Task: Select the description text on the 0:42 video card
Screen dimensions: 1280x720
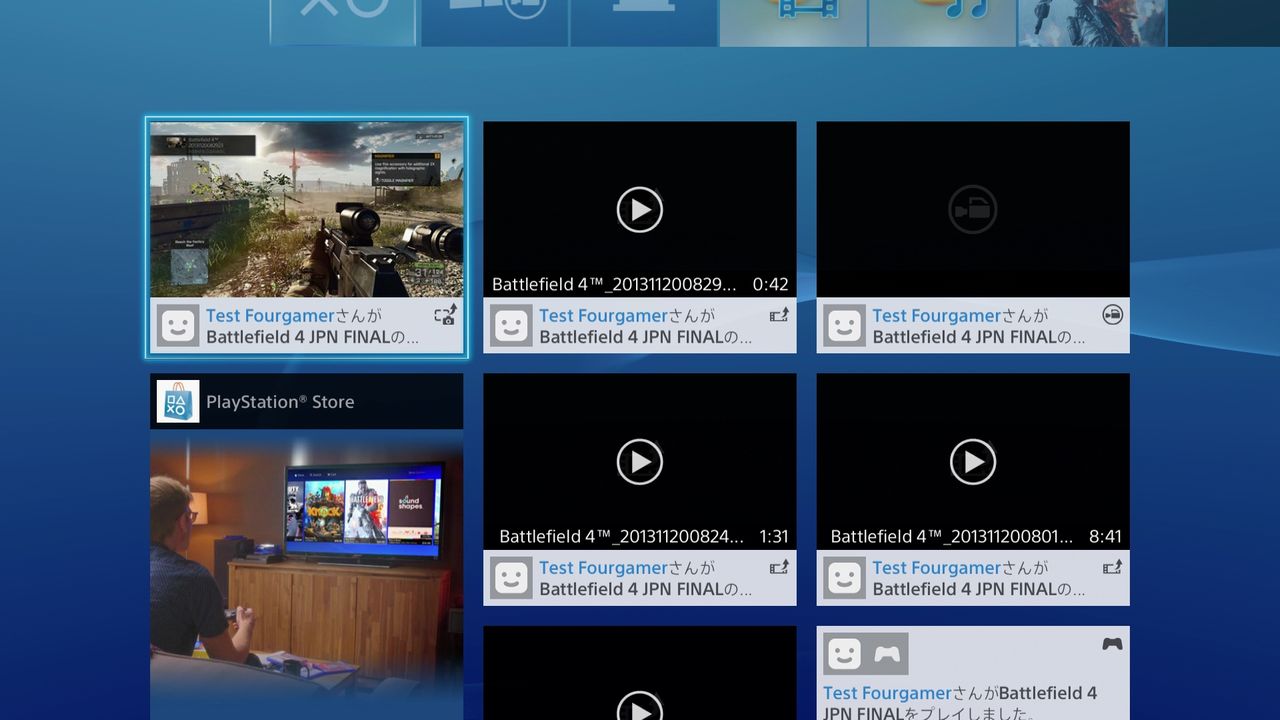Action: (x=645, y=337)
